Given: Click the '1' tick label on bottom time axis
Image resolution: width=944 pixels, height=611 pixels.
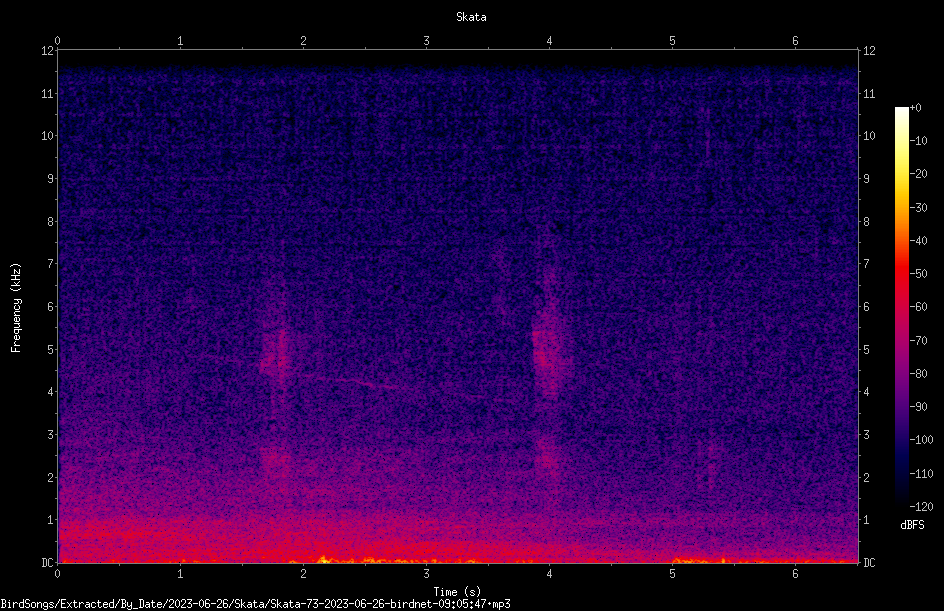Looking at the screenshot, I should click(180, 574).
